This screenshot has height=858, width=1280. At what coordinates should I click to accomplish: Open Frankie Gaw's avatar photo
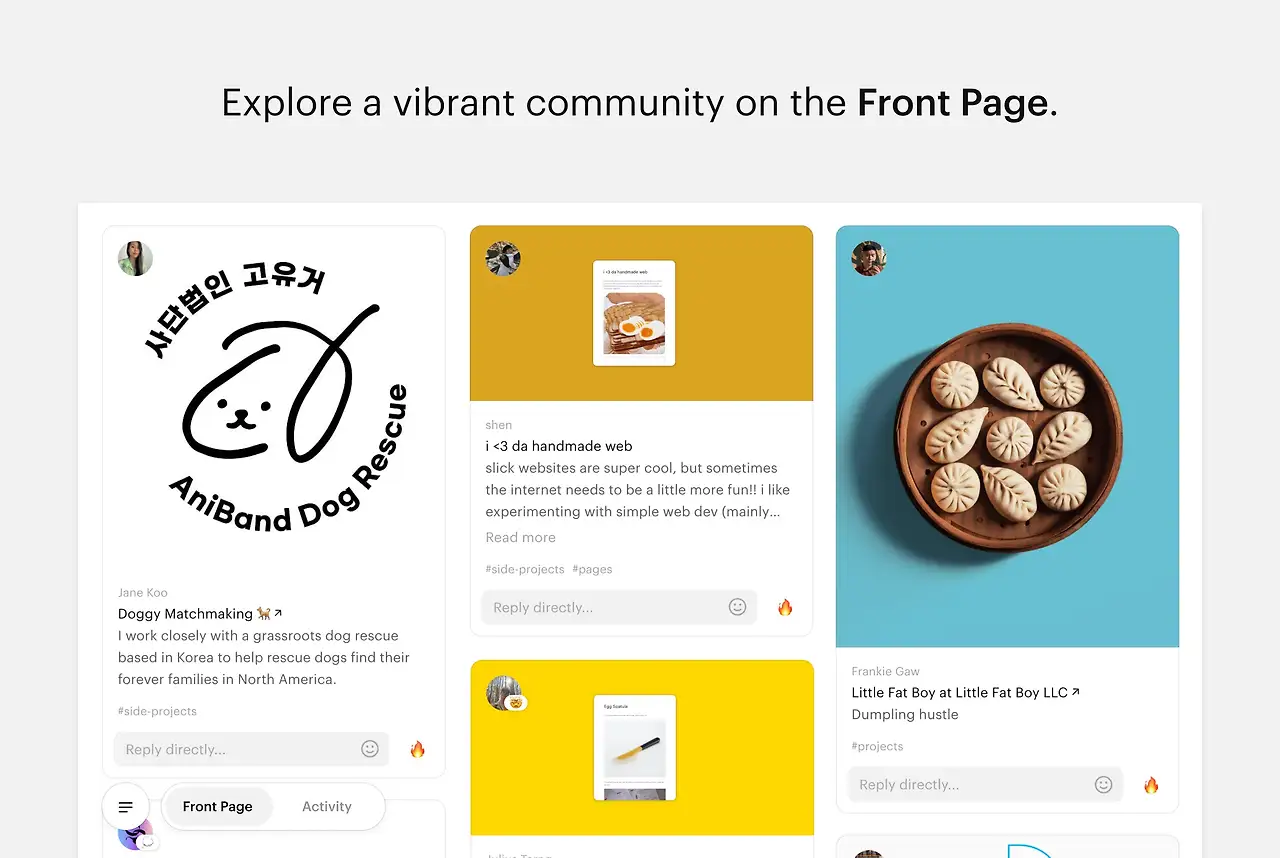coord(869,258)
